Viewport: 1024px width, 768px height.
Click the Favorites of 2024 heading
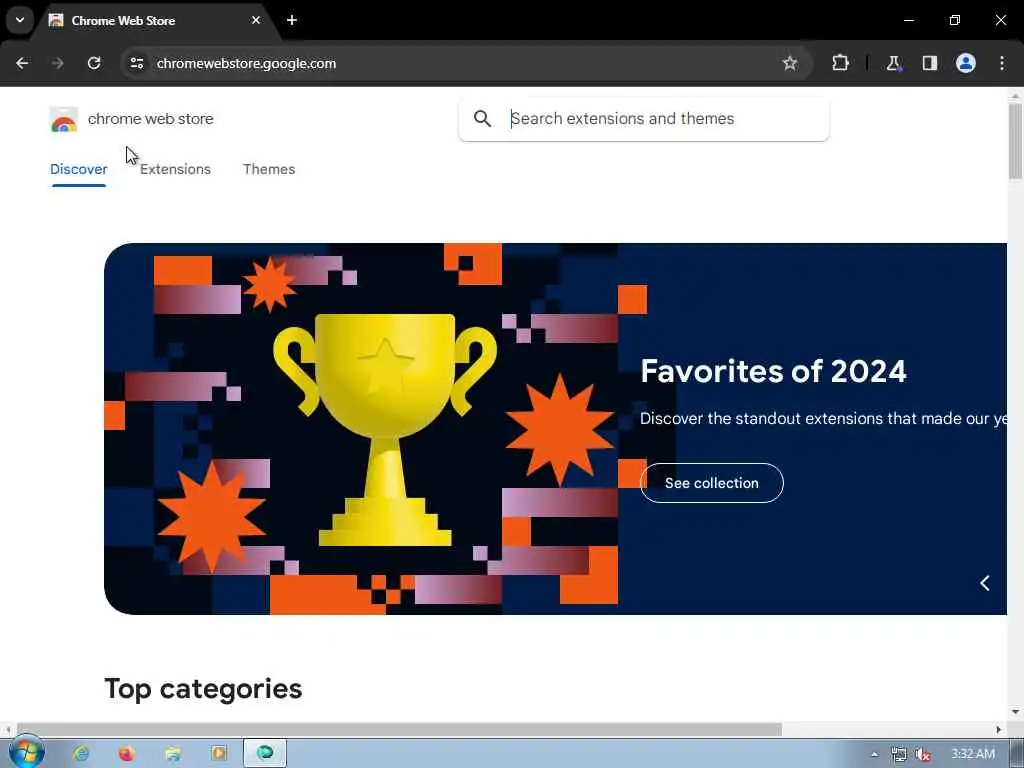click(x=773, y=371)
